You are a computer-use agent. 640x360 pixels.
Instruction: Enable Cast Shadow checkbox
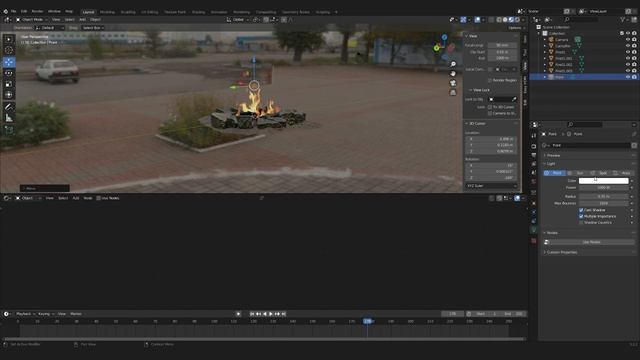pos(581,210)
